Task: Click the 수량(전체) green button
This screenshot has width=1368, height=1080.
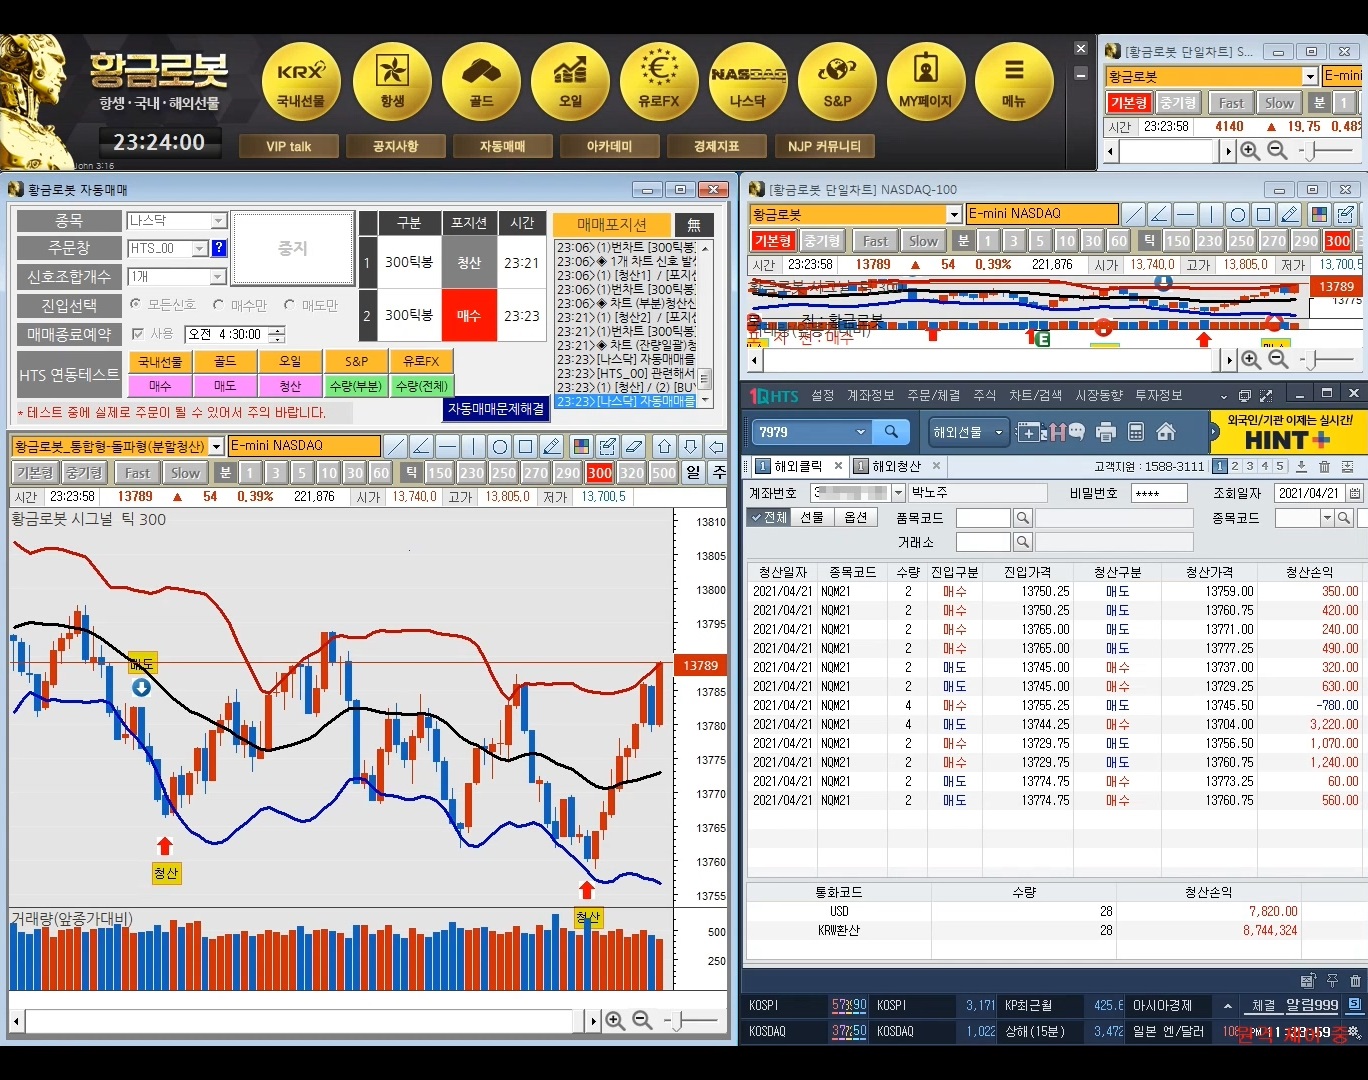Action: pos(422,386)
